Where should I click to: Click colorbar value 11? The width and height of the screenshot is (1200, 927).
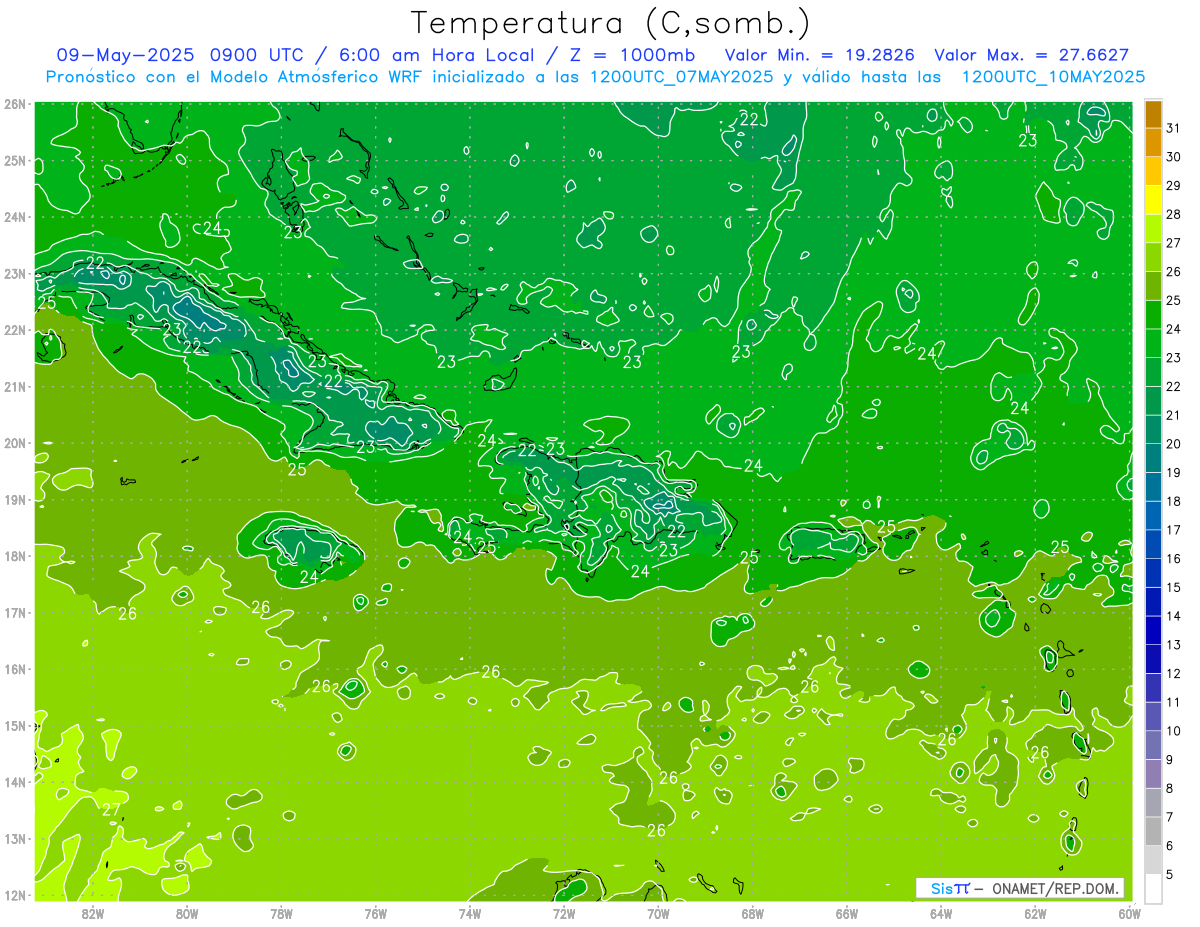[x=1173, y=702]
